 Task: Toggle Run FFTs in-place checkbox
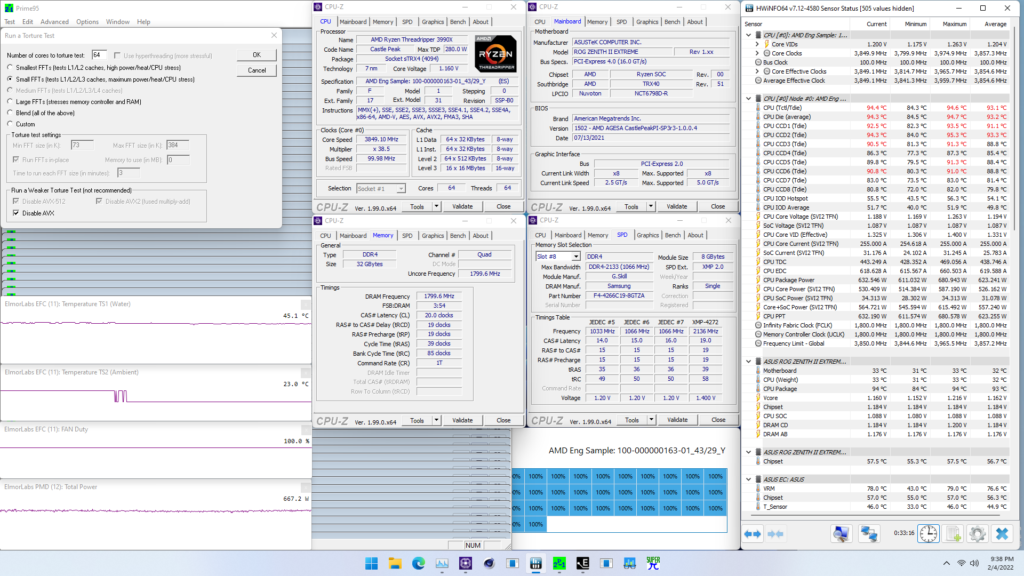(x=16, y=159)
